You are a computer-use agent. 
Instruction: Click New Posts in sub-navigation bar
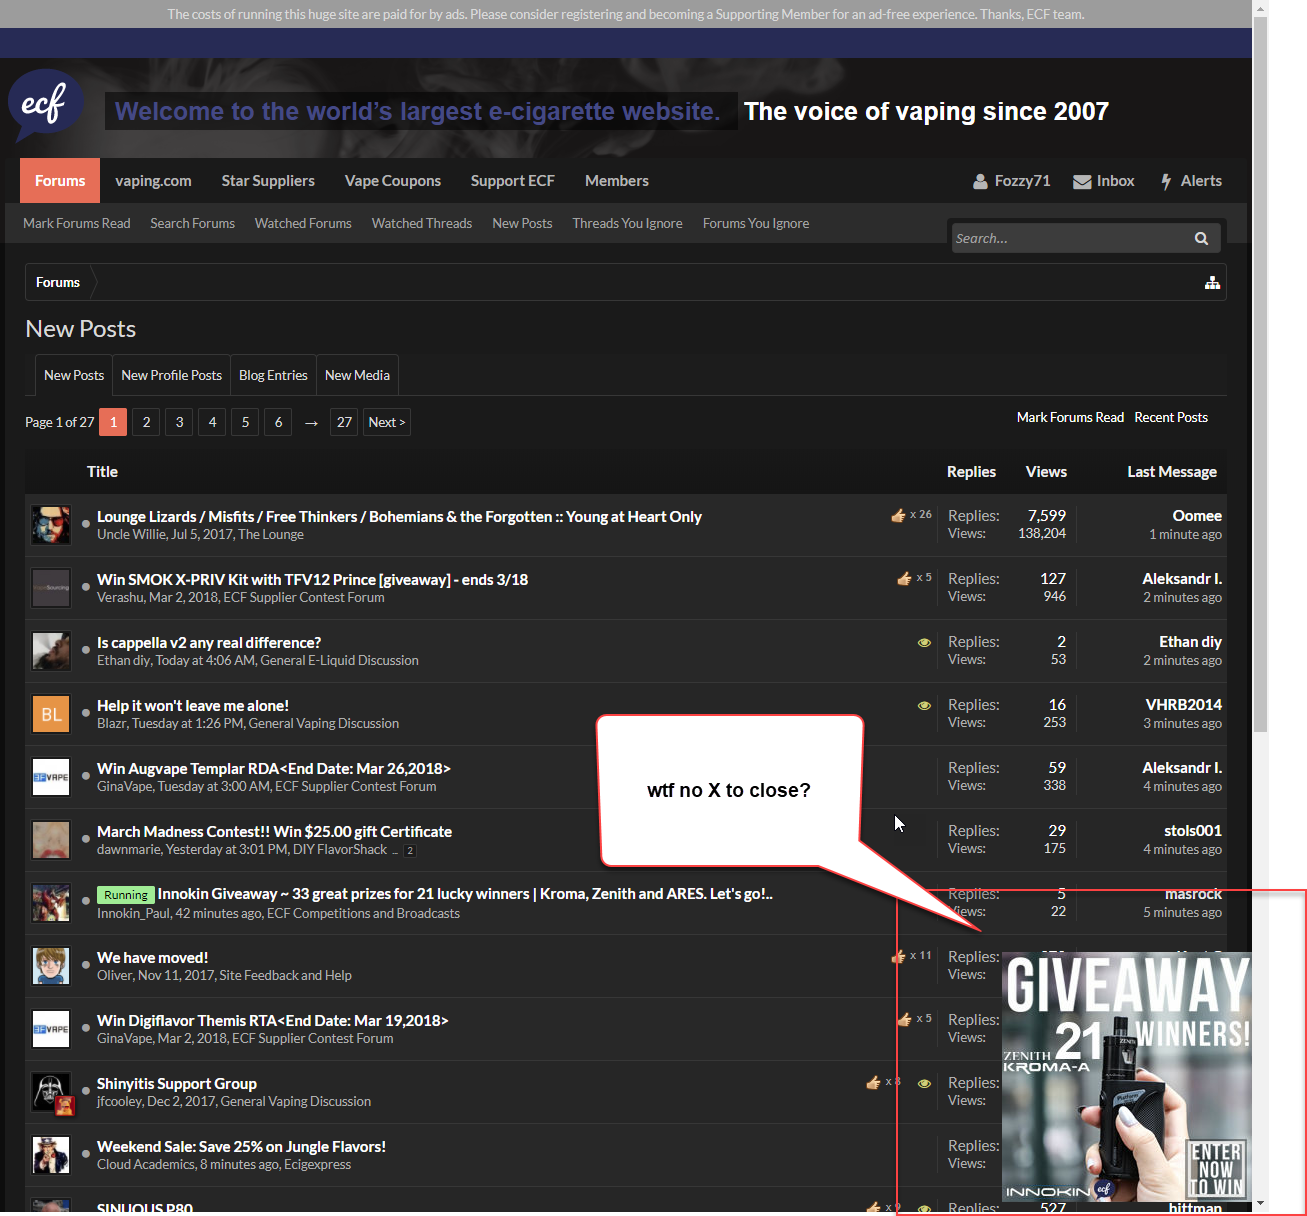522,223
